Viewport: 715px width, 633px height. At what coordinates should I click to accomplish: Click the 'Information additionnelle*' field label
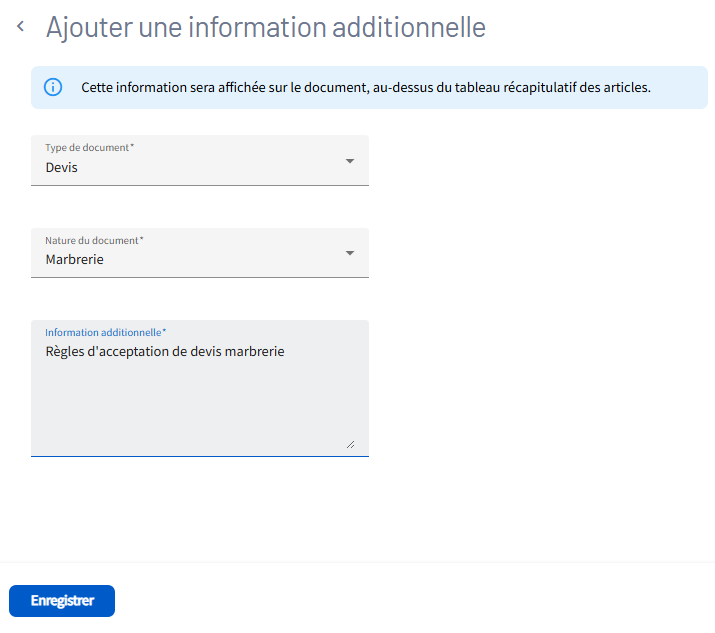tap(105, 332)
